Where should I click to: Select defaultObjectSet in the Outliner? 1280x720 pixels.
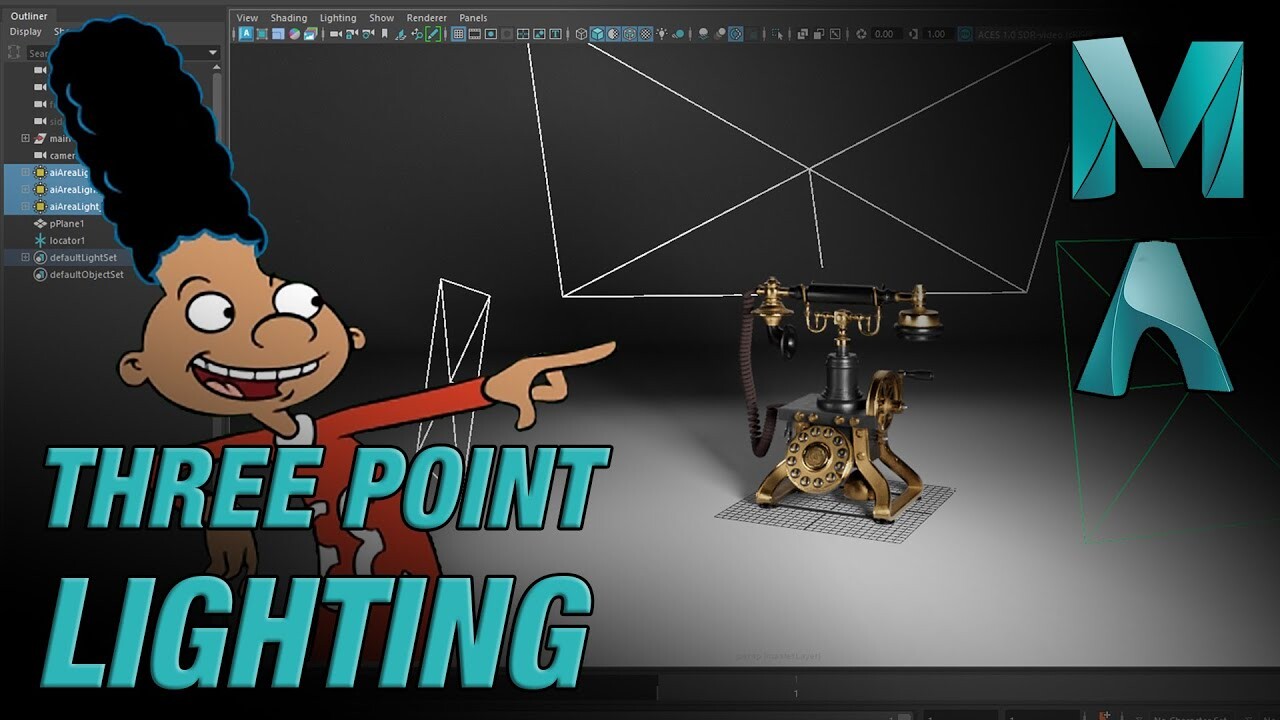click(87, 274)
